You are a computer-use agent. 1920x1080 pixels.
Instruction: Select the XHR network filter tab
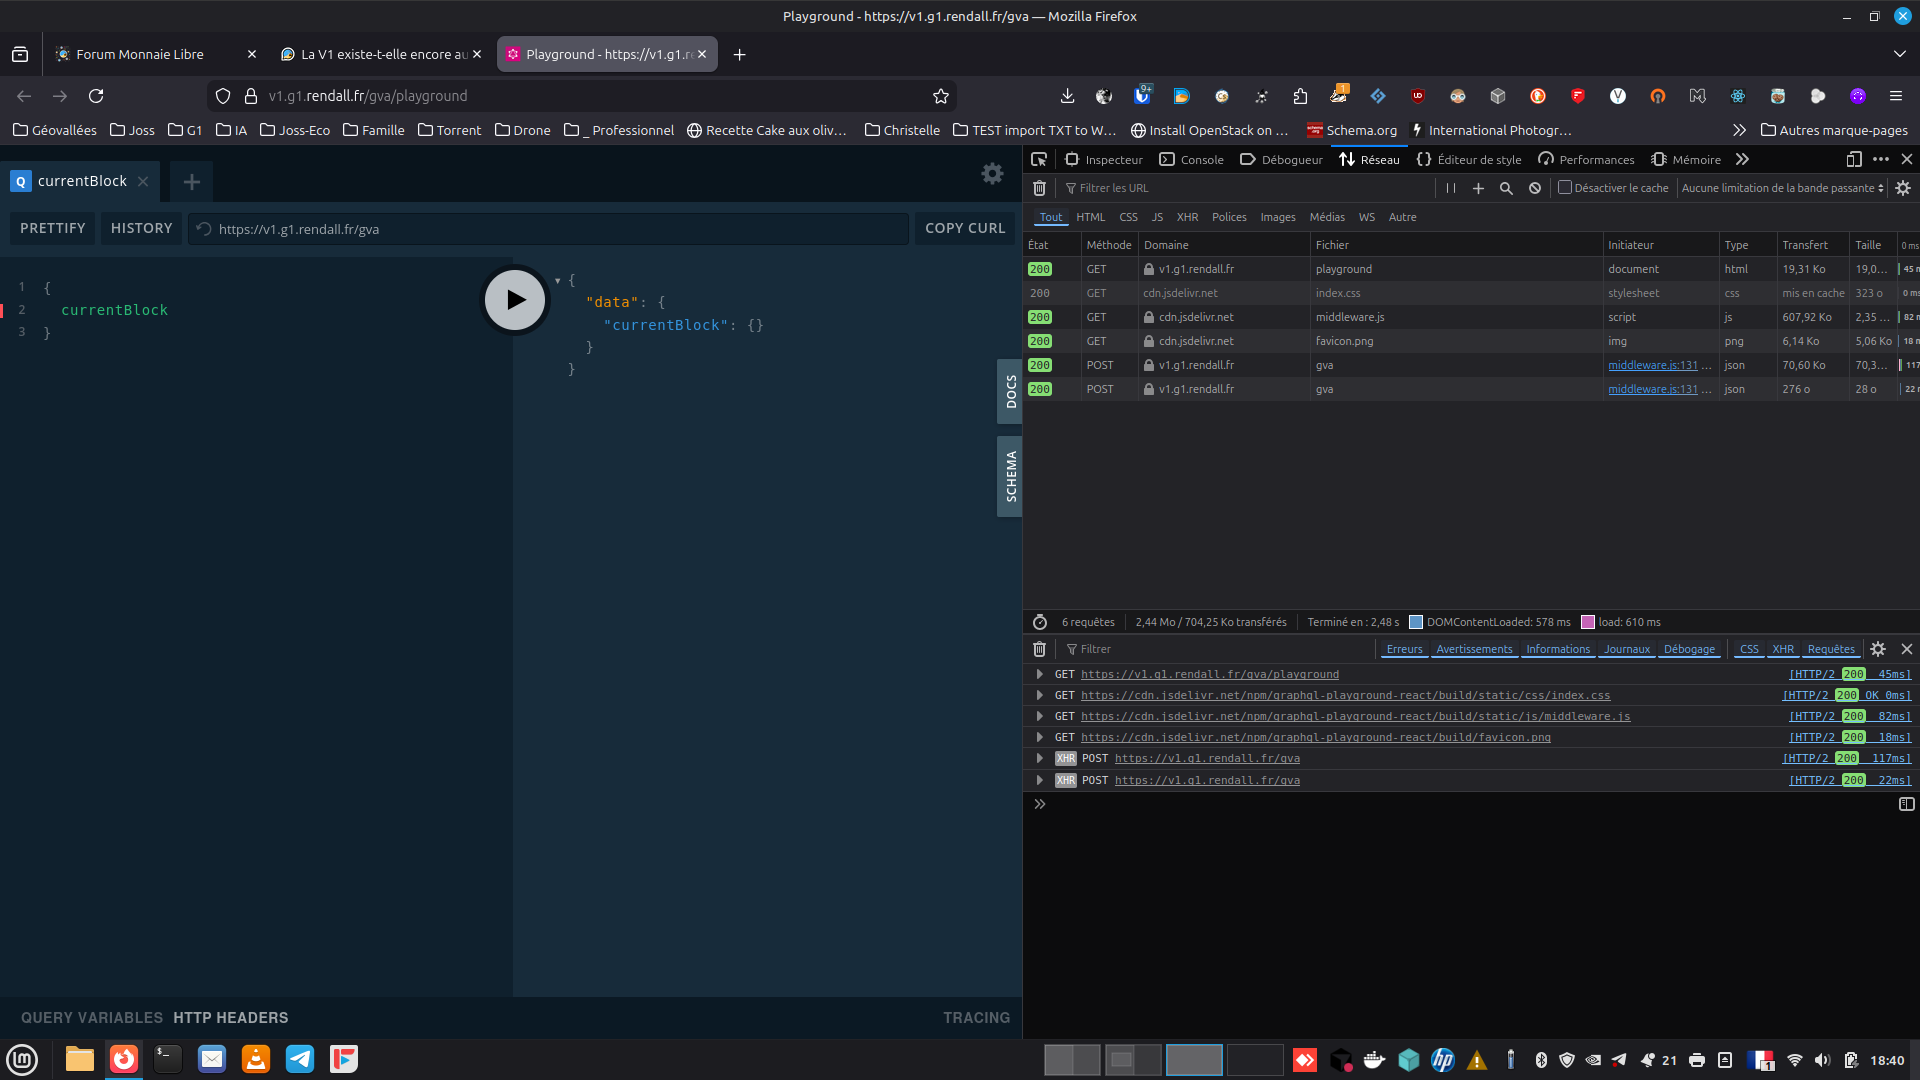[x=1187, y=217]
